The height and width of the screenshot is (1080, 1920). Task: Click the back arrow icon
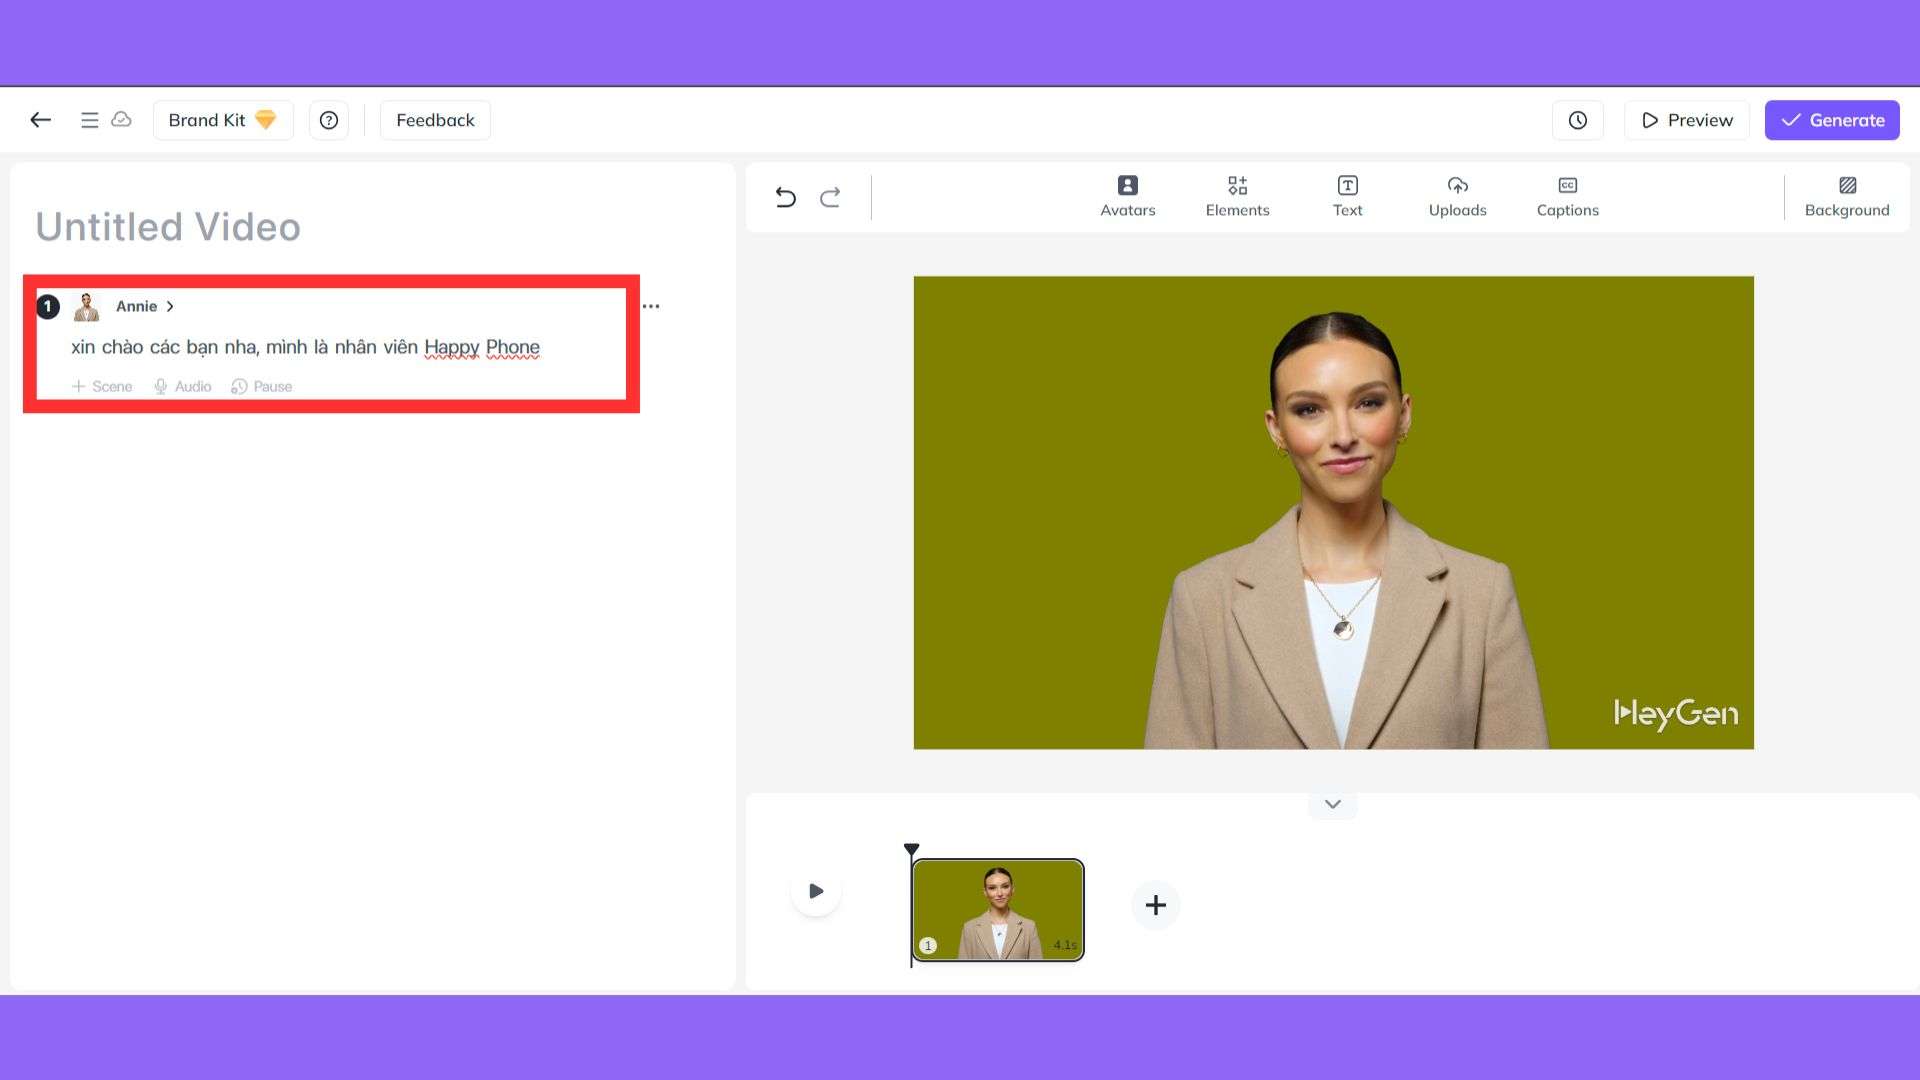coord(40,120)
